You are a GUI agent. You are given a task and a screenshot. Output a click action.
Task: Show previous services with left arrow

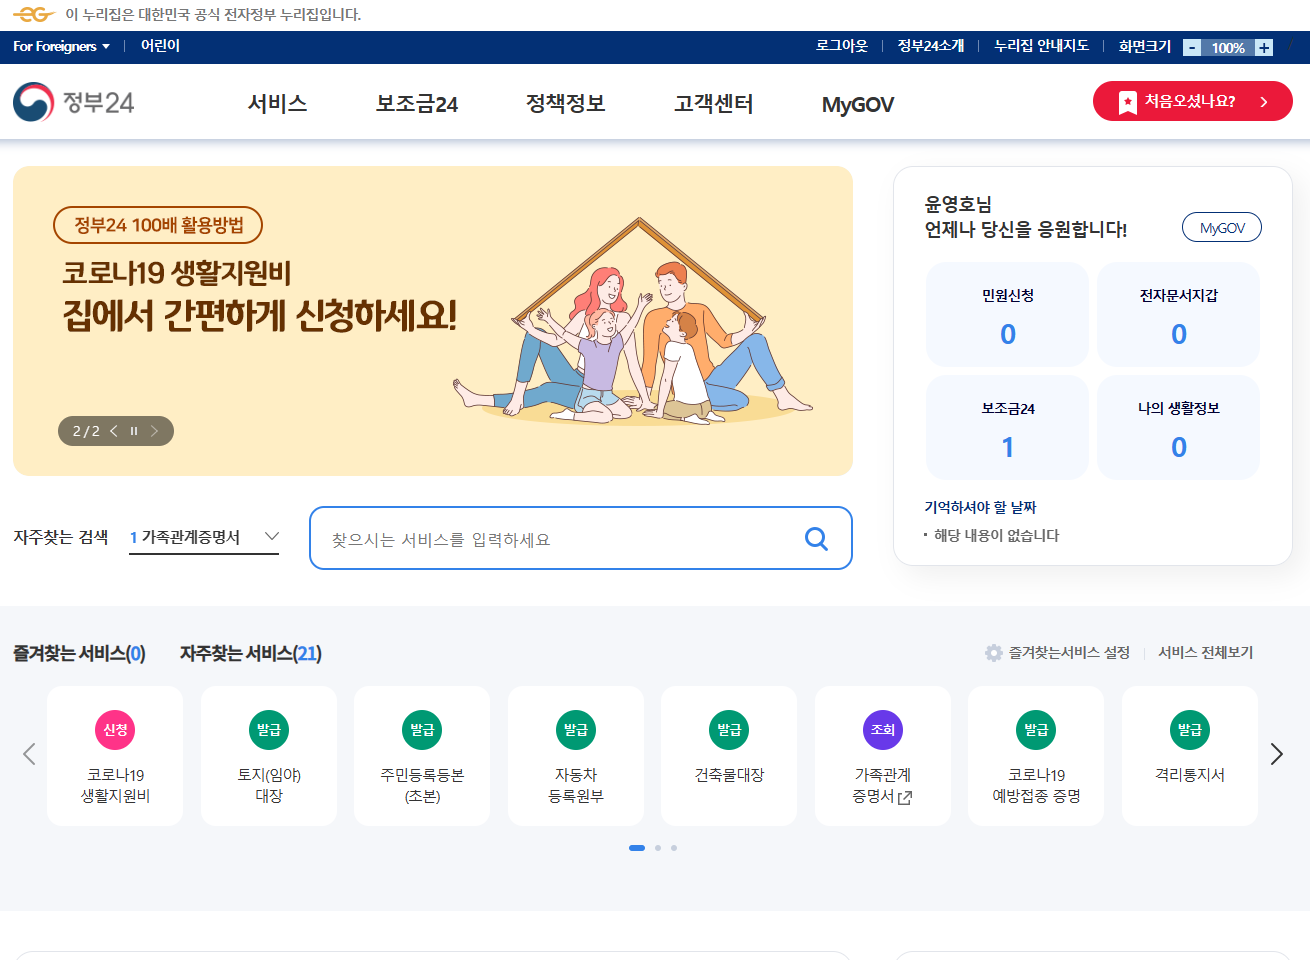[x=29, y=754]
